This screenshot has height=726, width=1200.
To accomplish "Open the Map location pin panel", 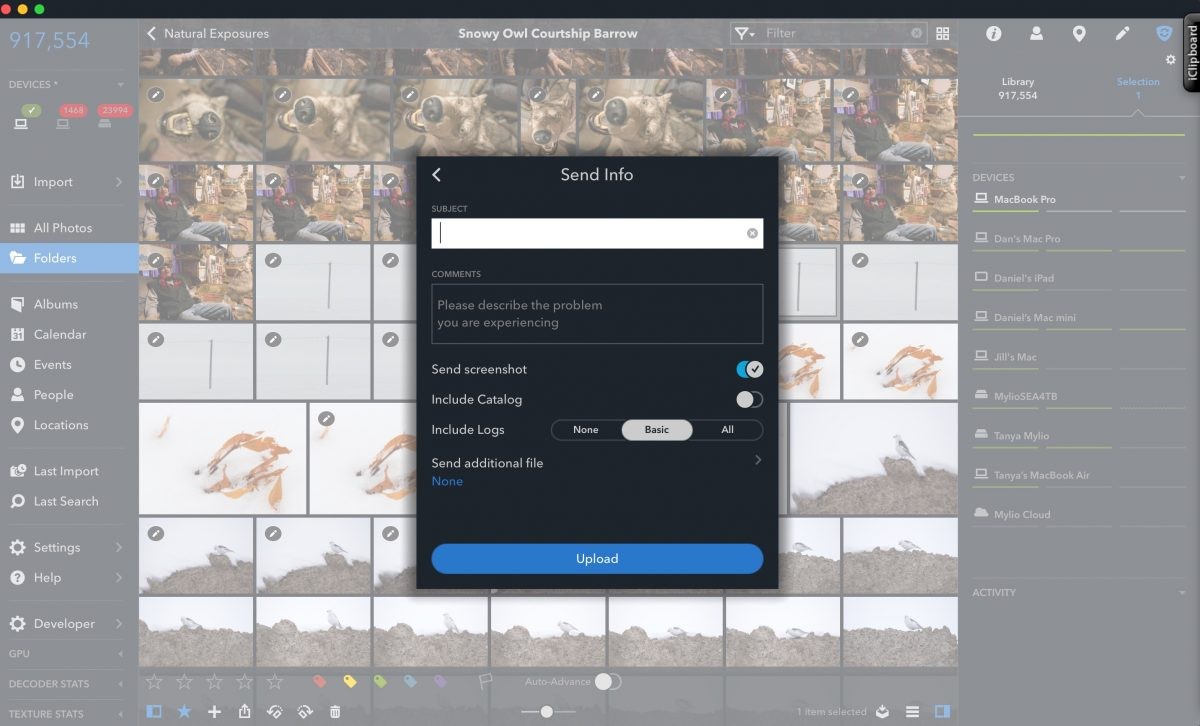I will click(x=1079, y=33).
